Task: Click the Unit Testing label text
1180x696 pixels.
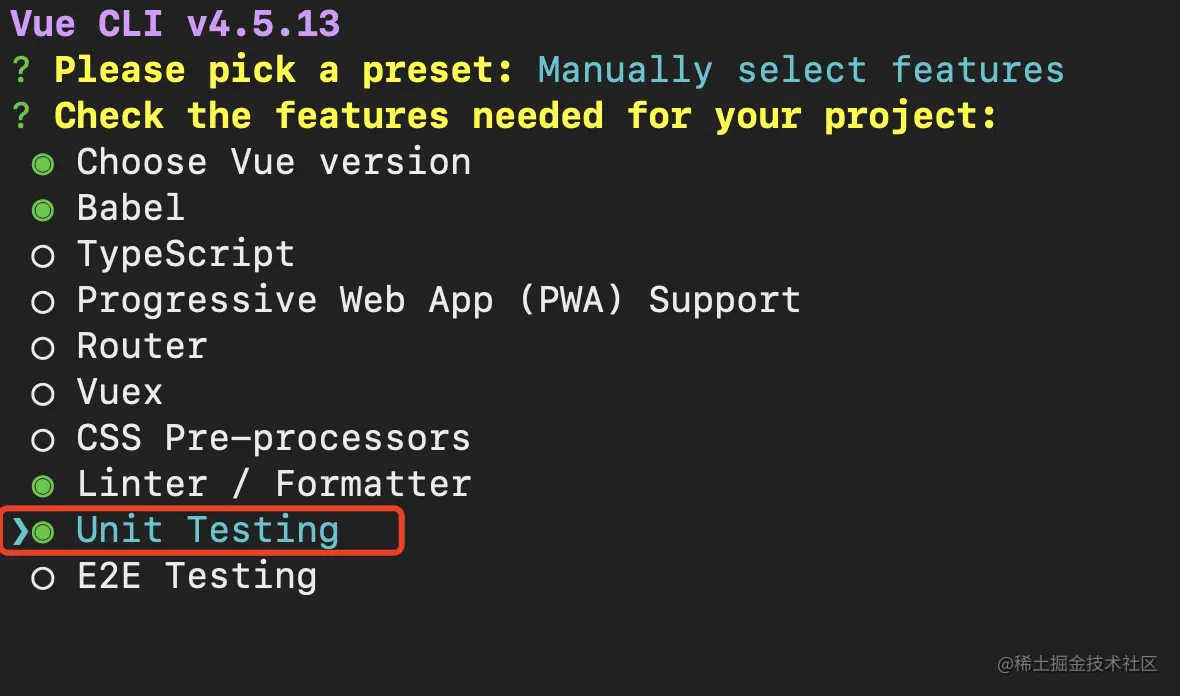Action: (x=208, y=530)
